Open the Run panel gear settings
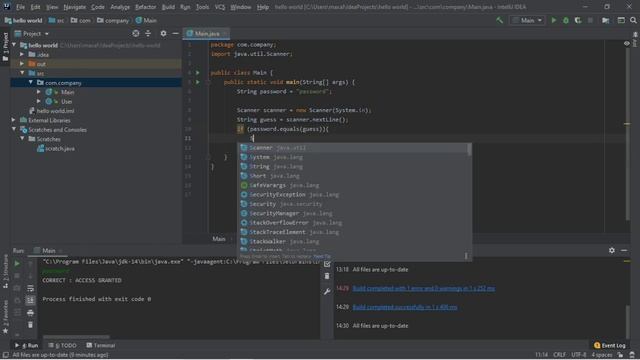640x360 pixels. coord(611,250)
